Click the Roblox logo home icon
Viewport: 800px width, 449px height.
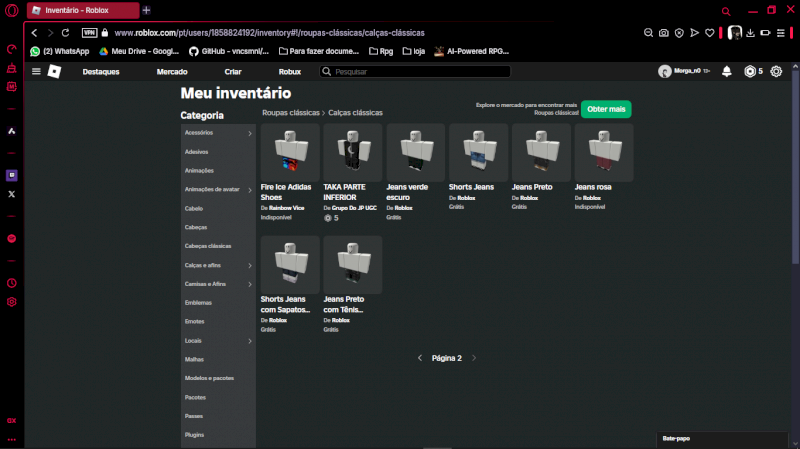point(56,71)
